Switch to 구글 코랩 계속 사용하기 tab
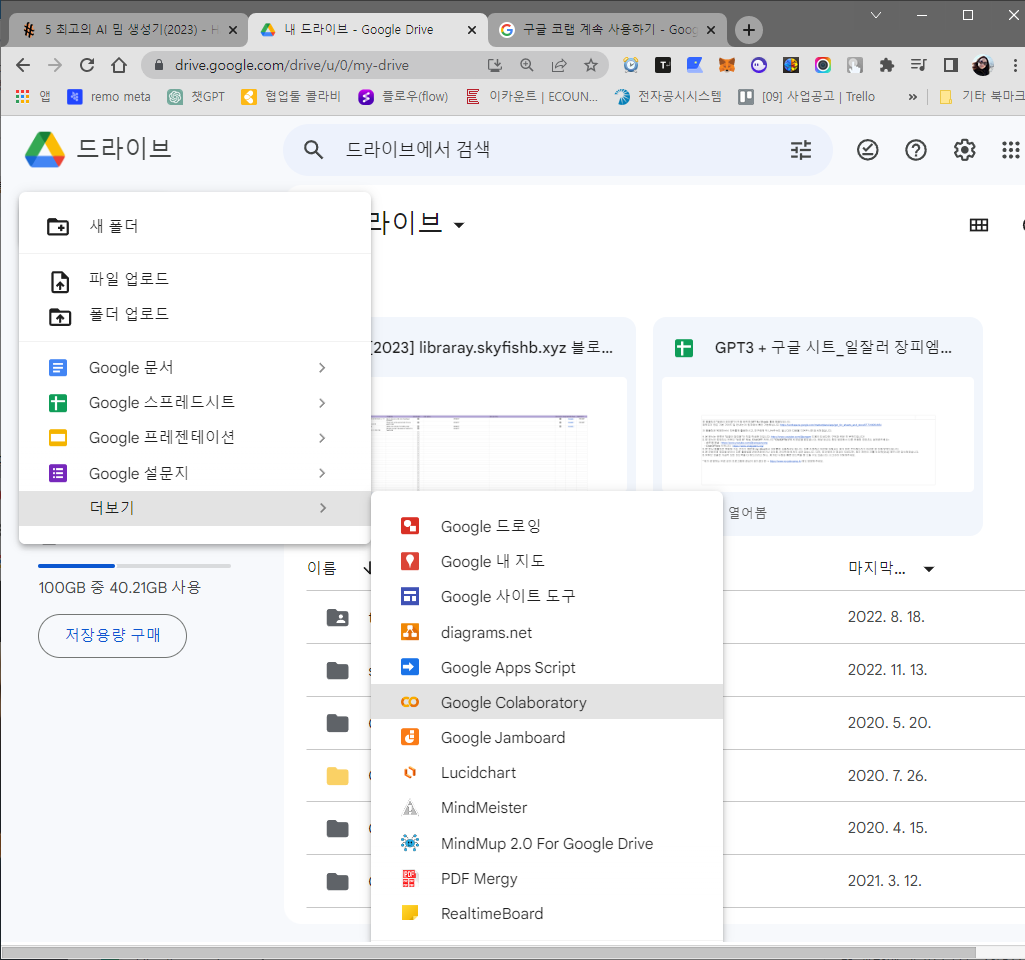Image resolution: width=1025 pixels, height=960 pixels. [x=607, y=29]
